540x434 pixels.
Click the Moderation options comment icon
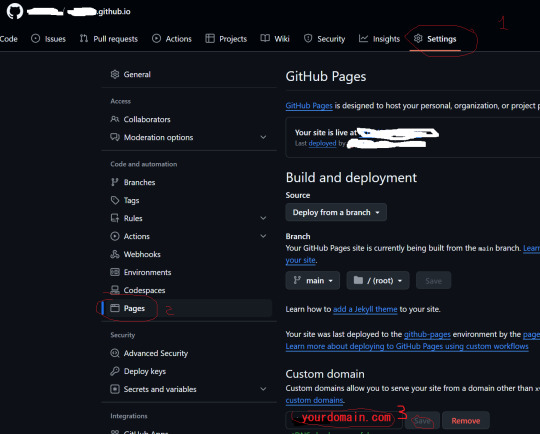coord(115,137)
